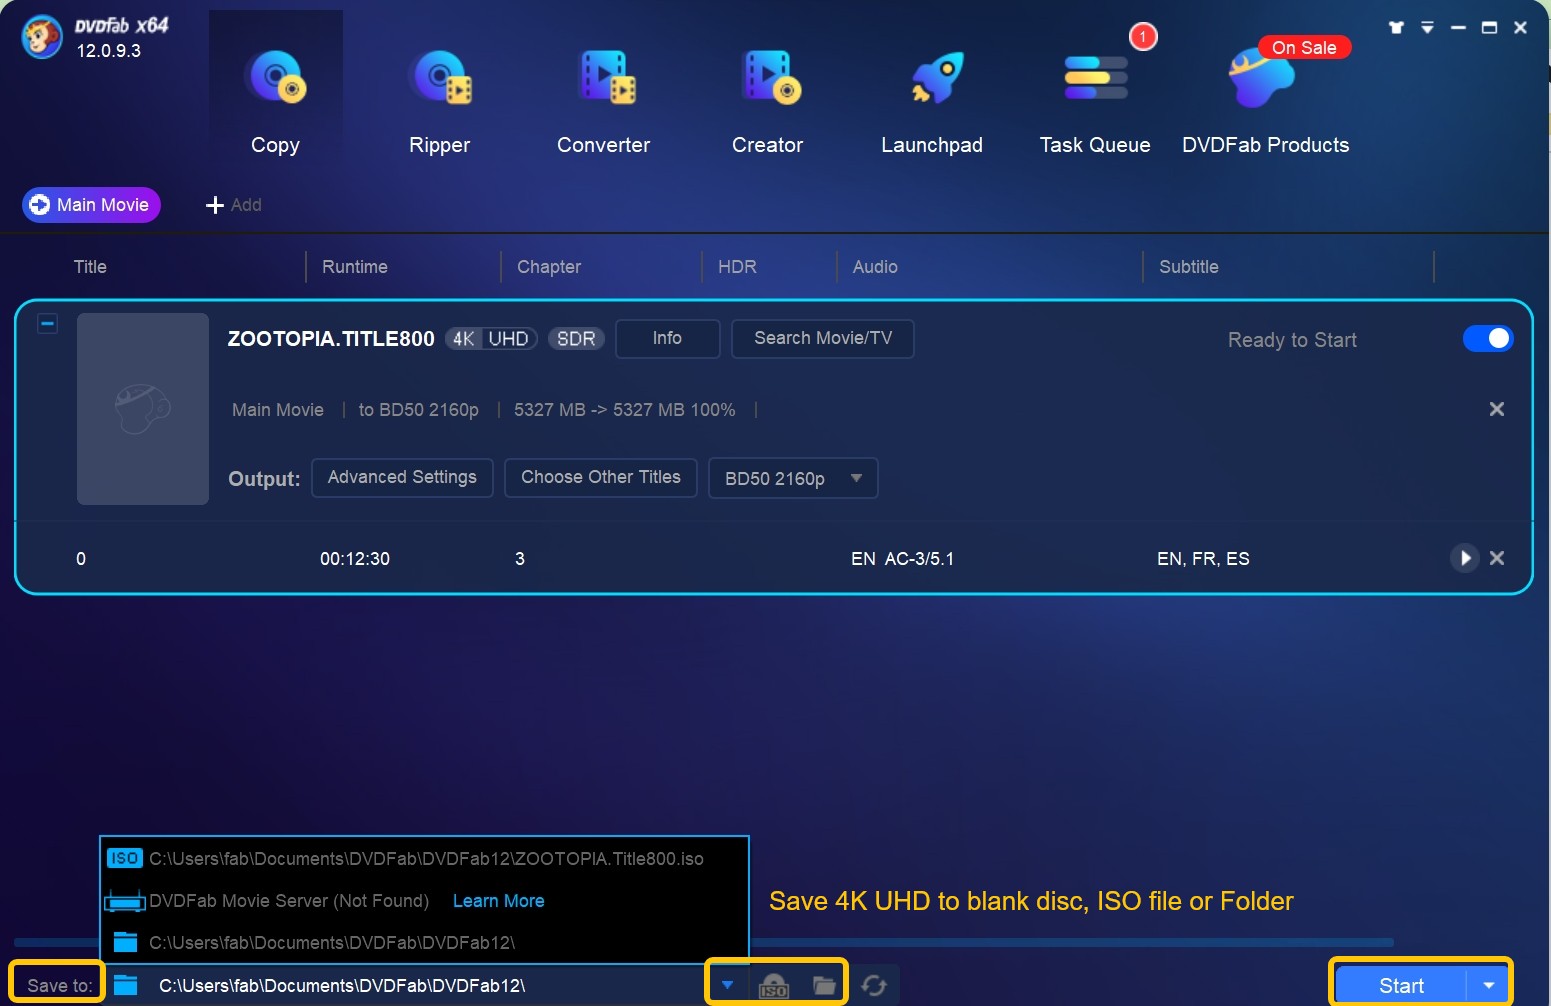Click the Audio column header
The height and width of the screenshot is (1006, 1551).
tap(875, 267)
